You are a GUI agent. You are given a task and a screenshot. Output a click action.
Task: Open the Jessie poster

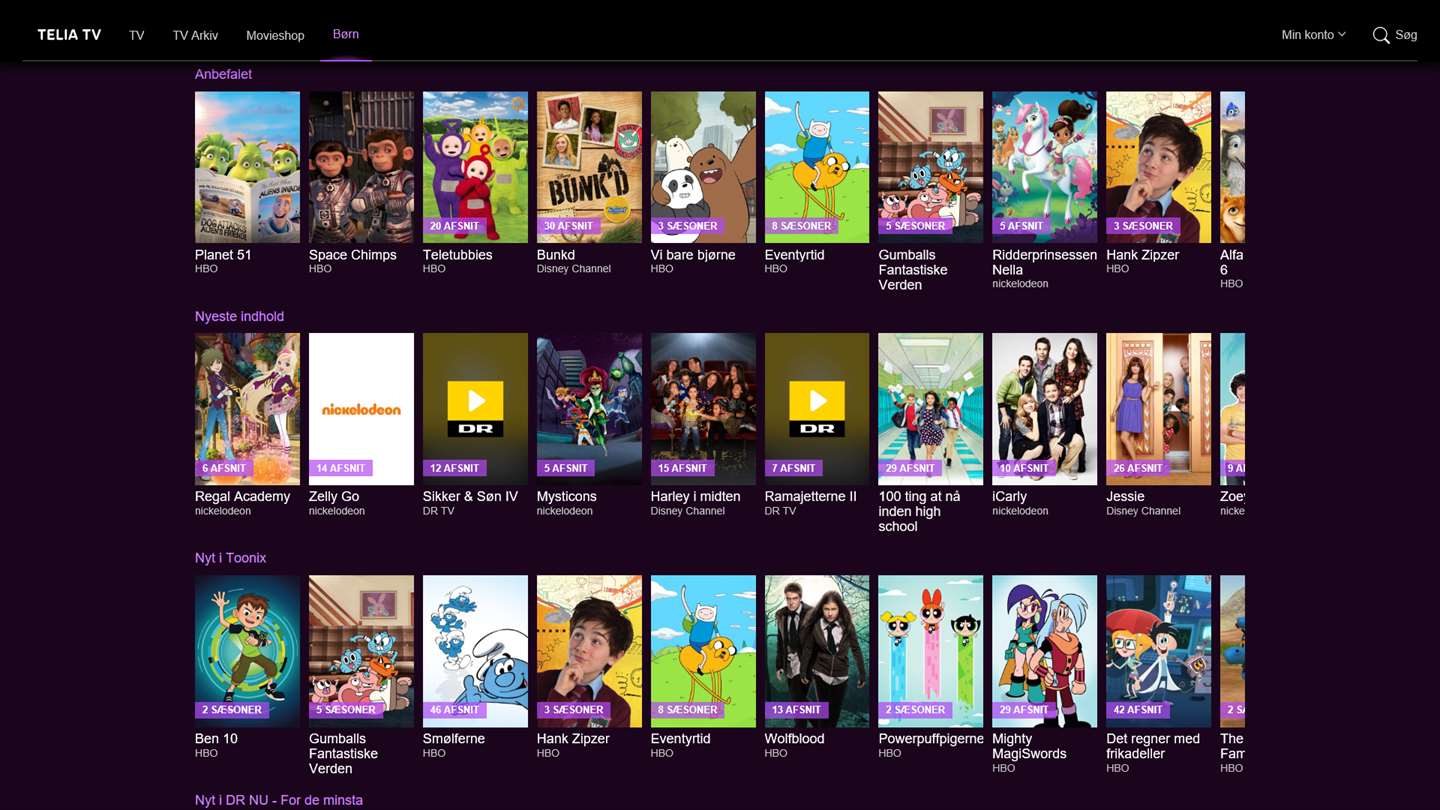pos(1159,409)
